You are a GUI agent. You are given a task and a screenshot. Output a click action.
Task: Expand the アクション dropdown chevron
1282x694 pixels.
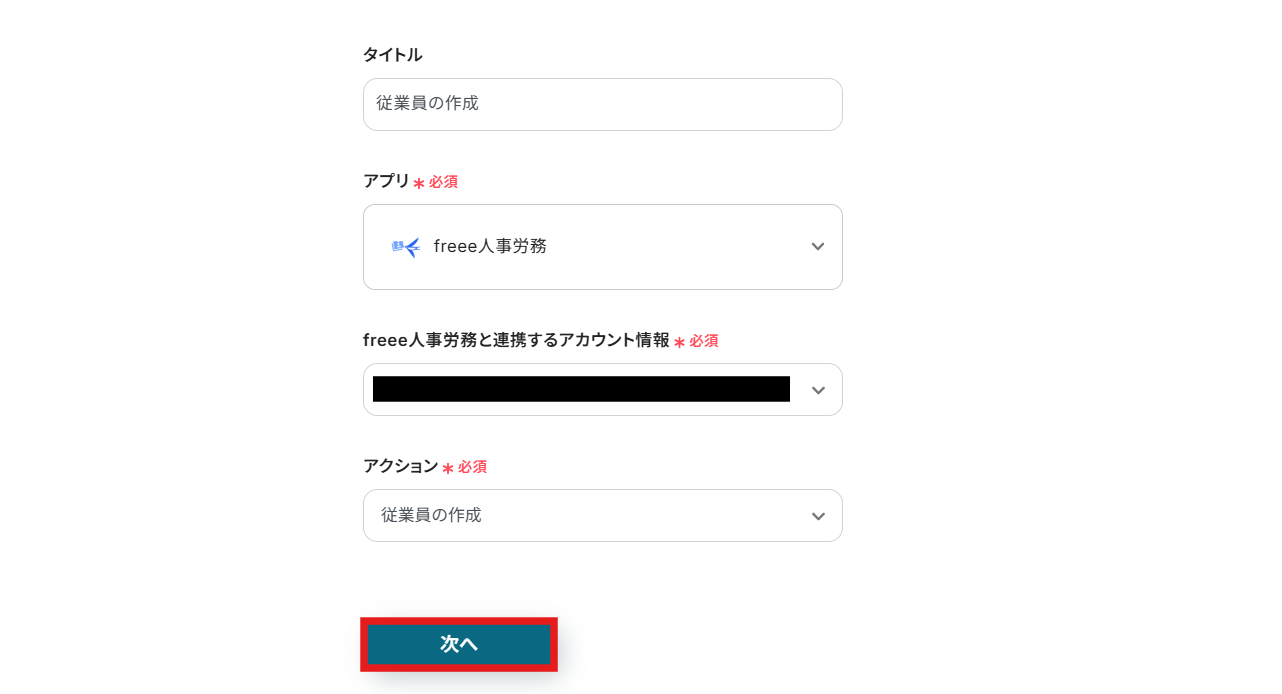817,516
